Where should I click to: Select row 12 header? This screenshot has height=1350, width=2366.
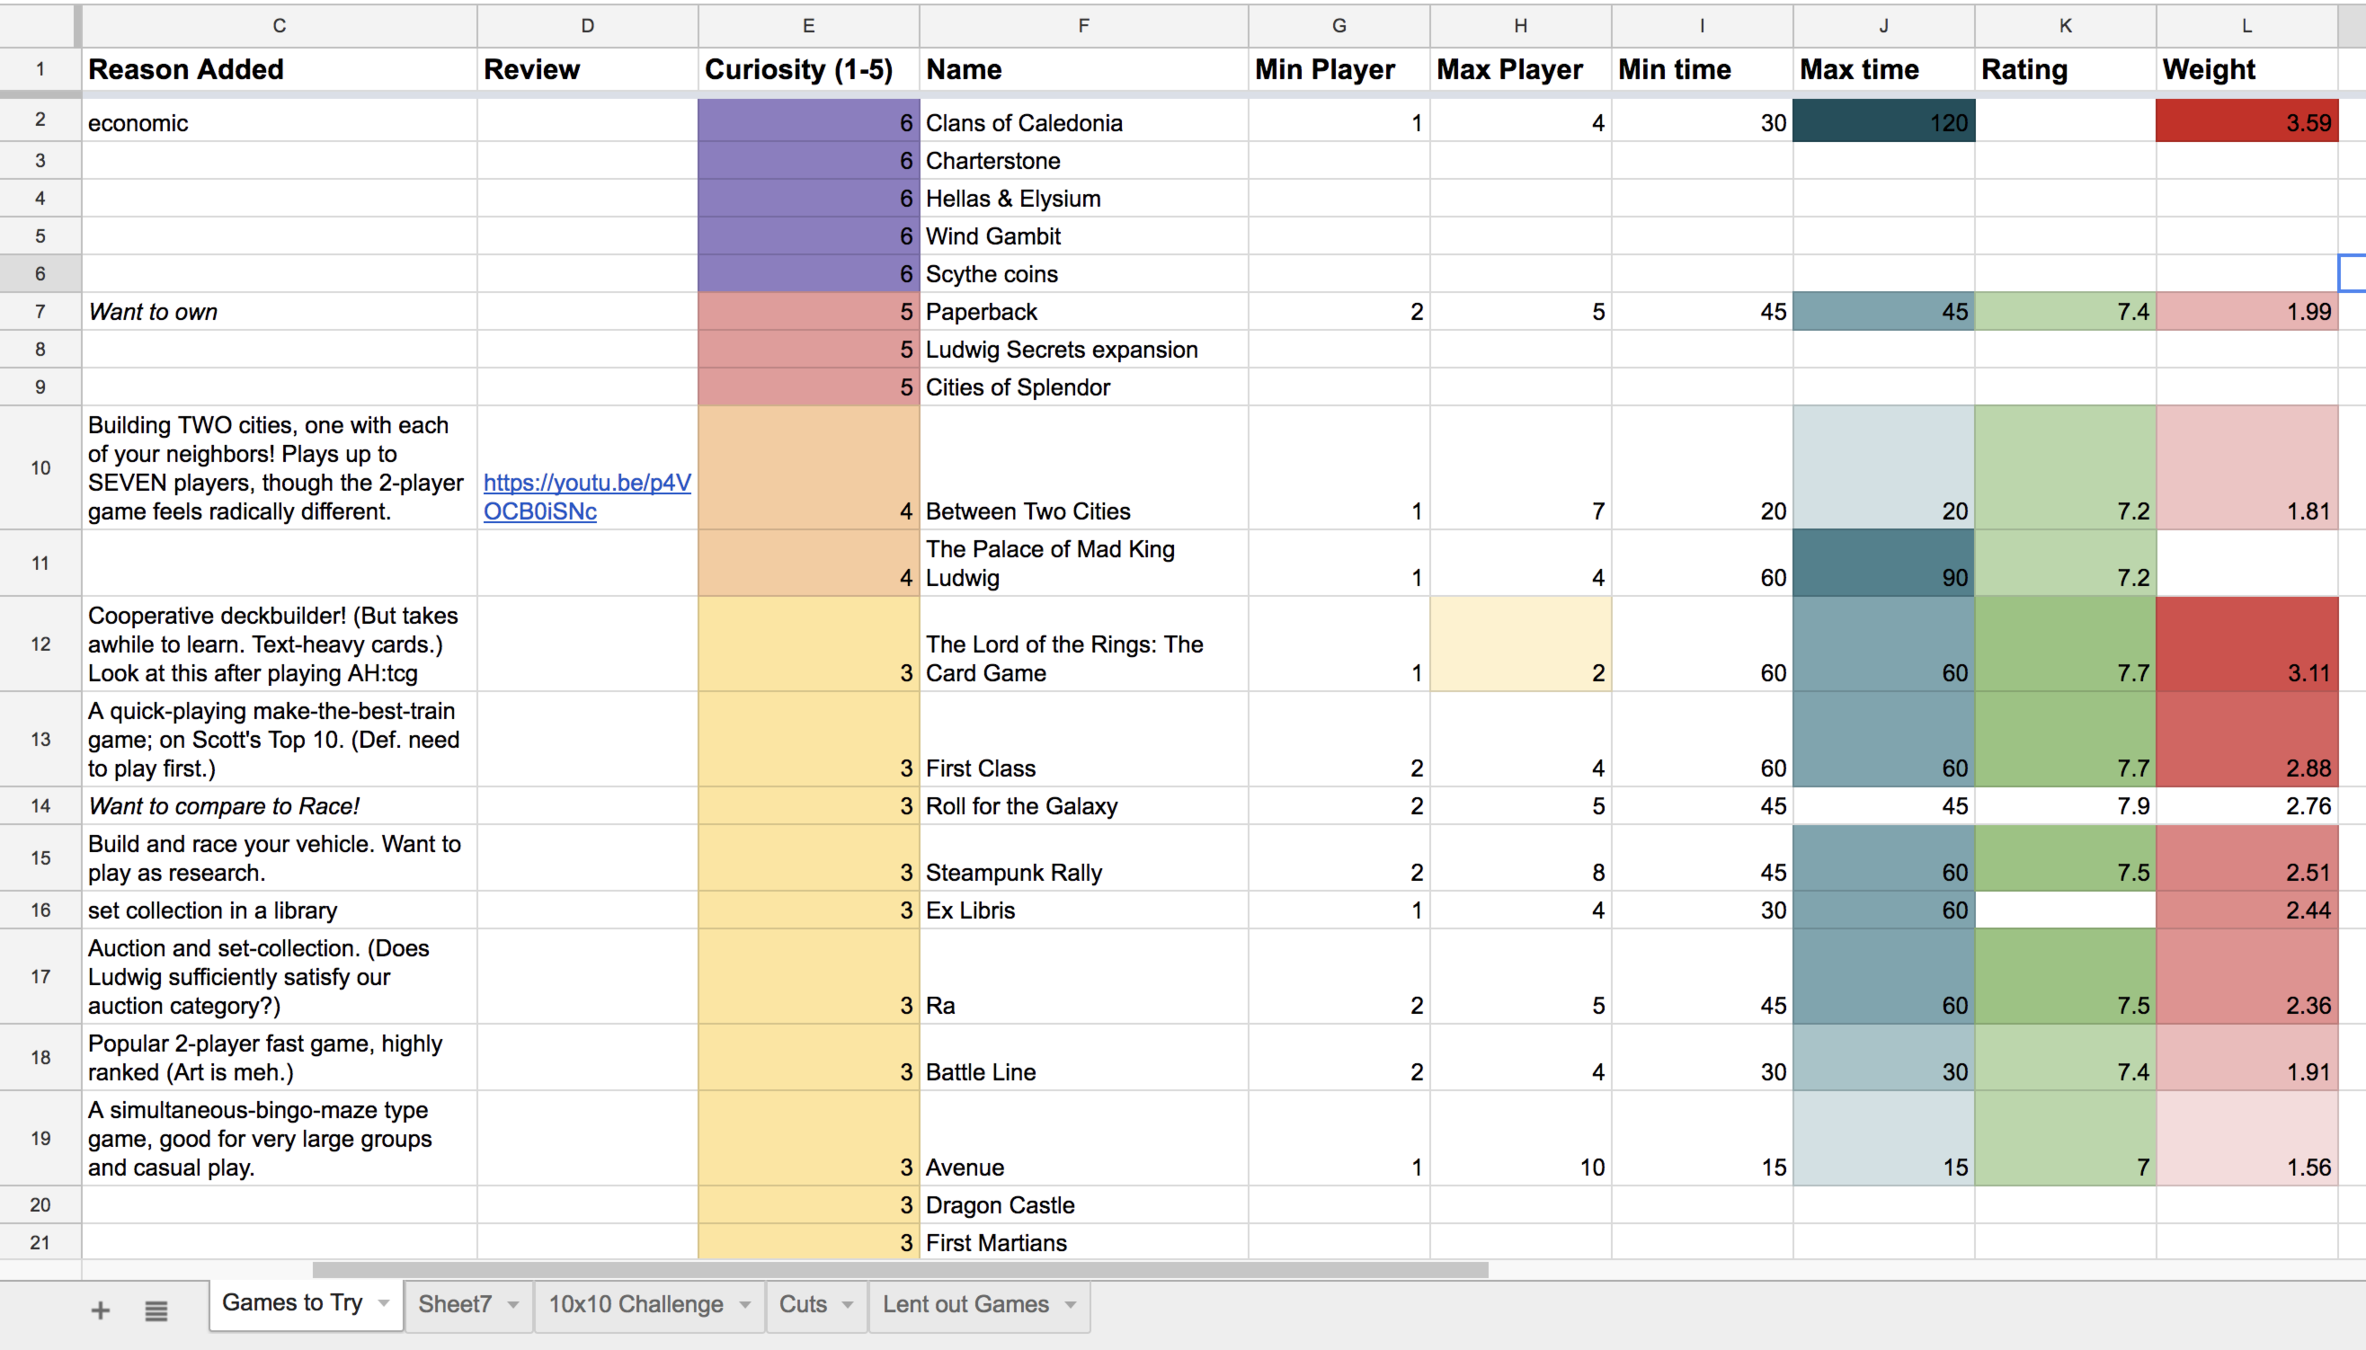[40, 644]
